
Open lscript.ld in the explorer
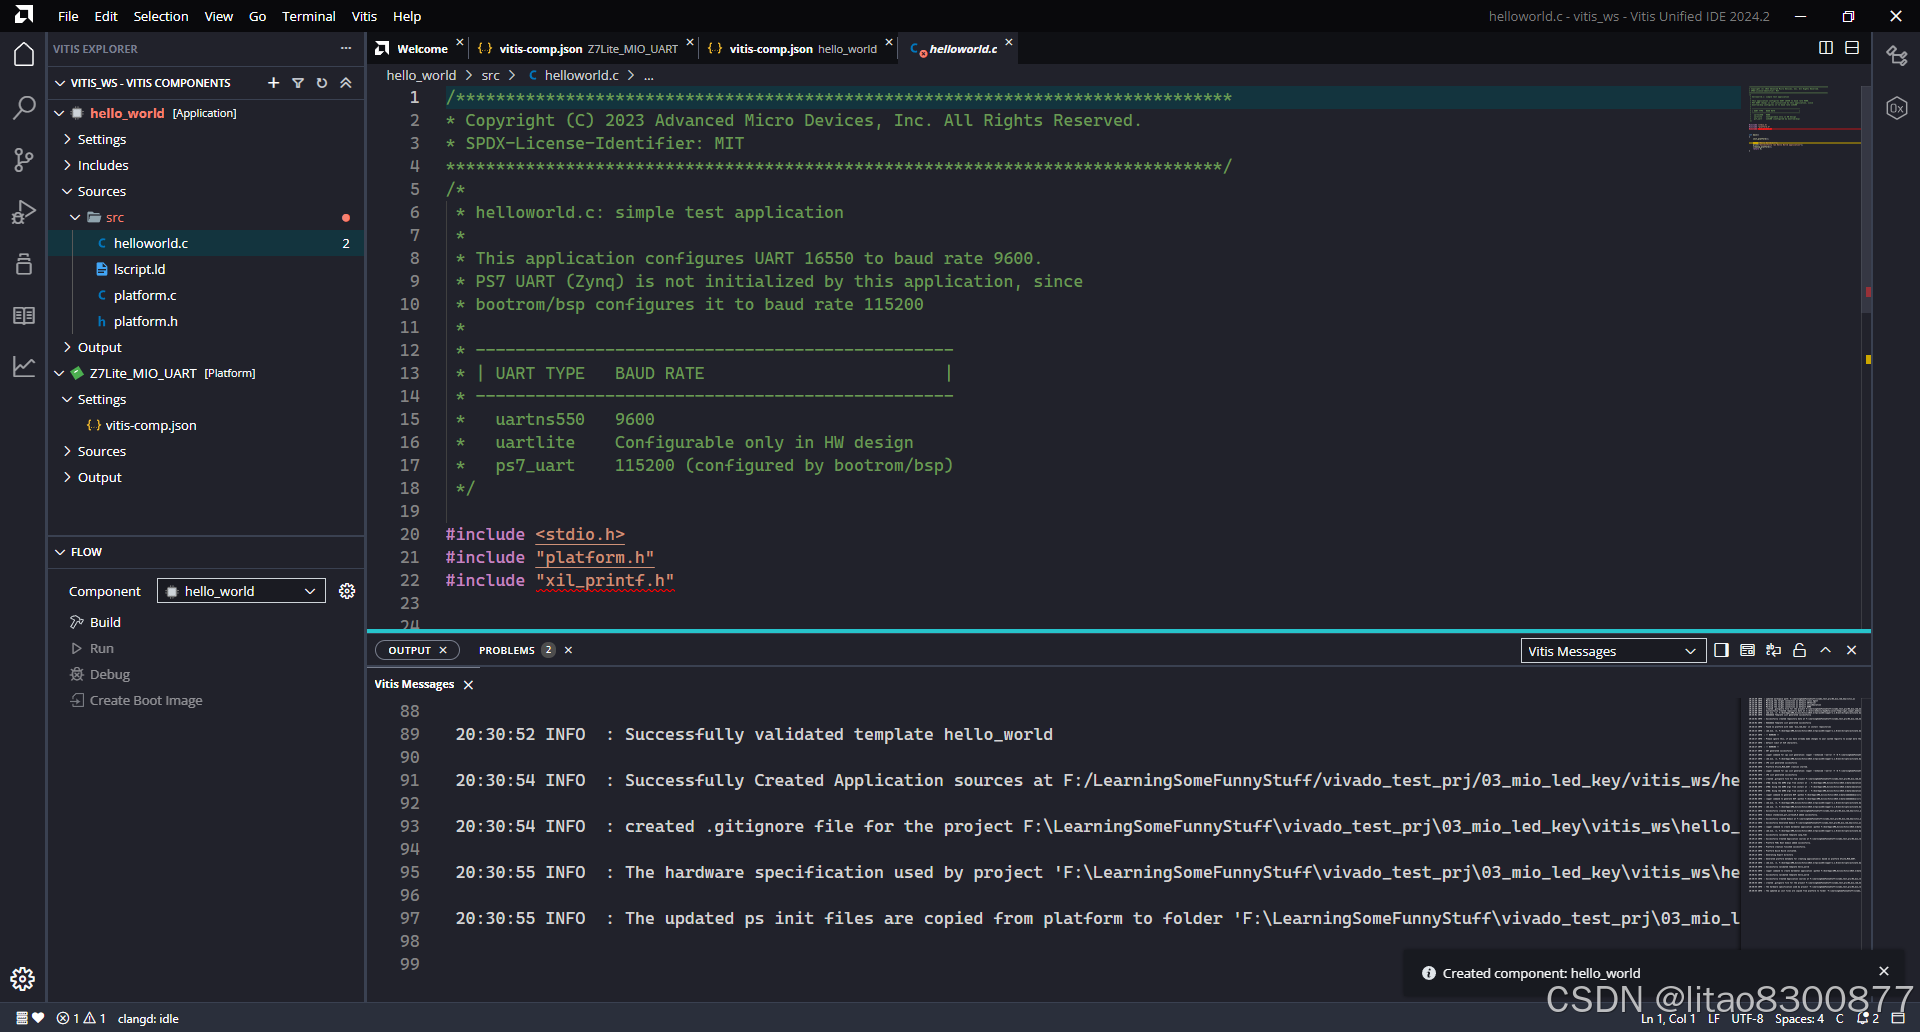tap(139, 269)
